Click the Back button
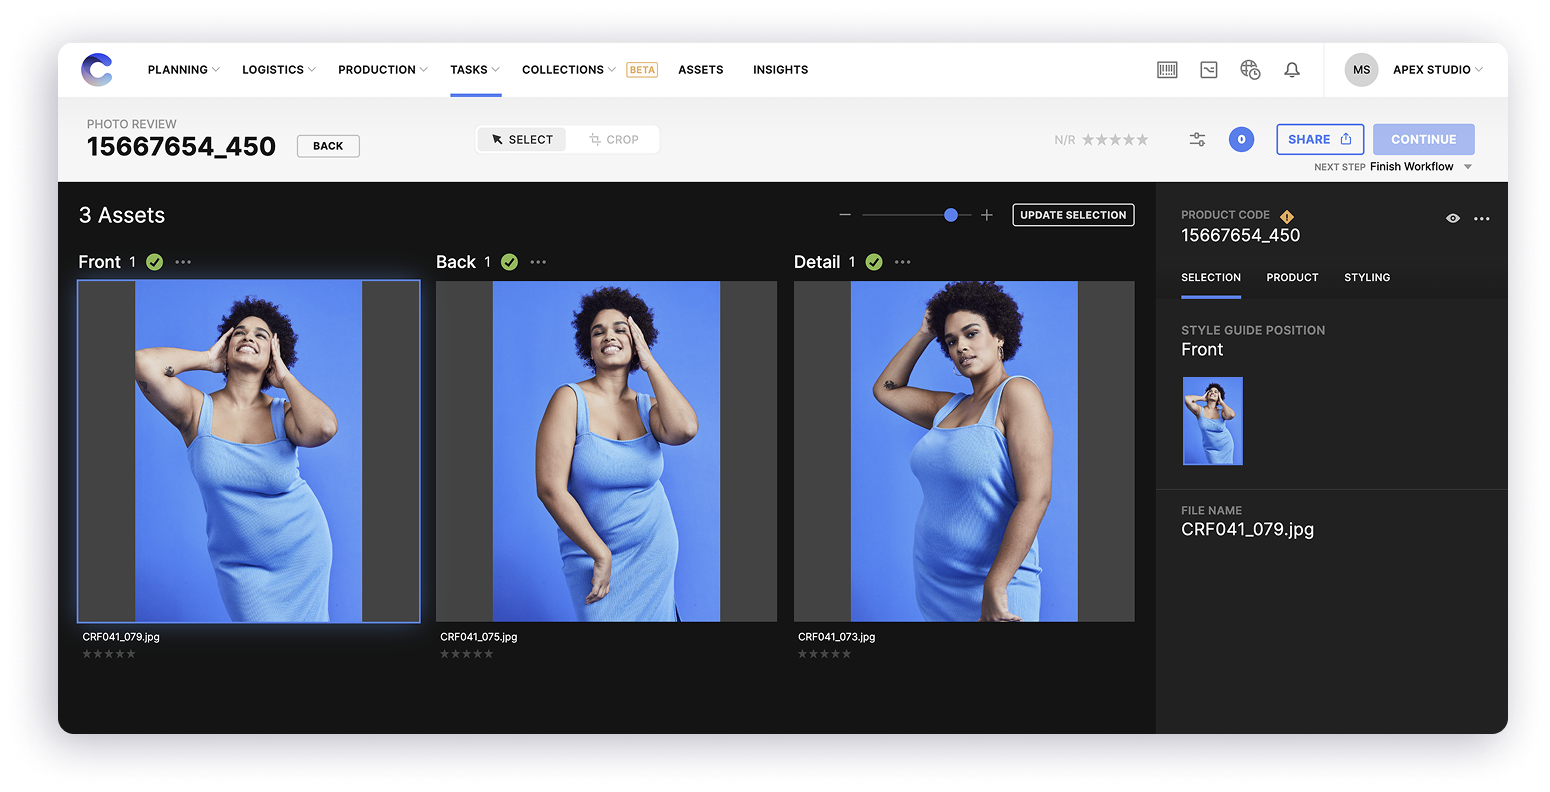The width and height of the screenshot is (1550, 792). tap(328, 146)
